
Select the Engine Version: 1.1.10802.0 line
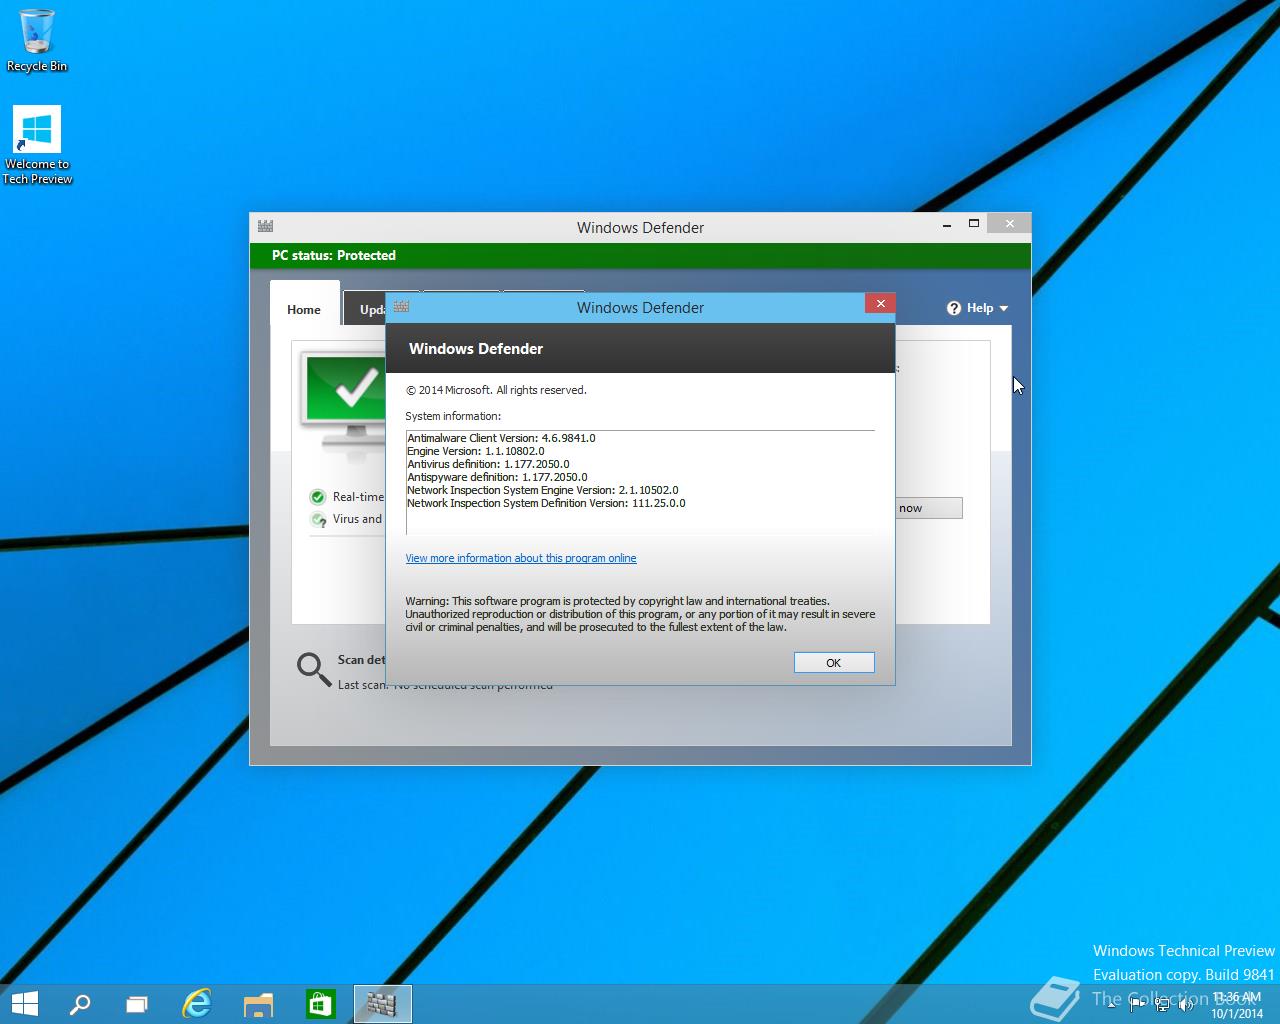[x=476, y=451]
